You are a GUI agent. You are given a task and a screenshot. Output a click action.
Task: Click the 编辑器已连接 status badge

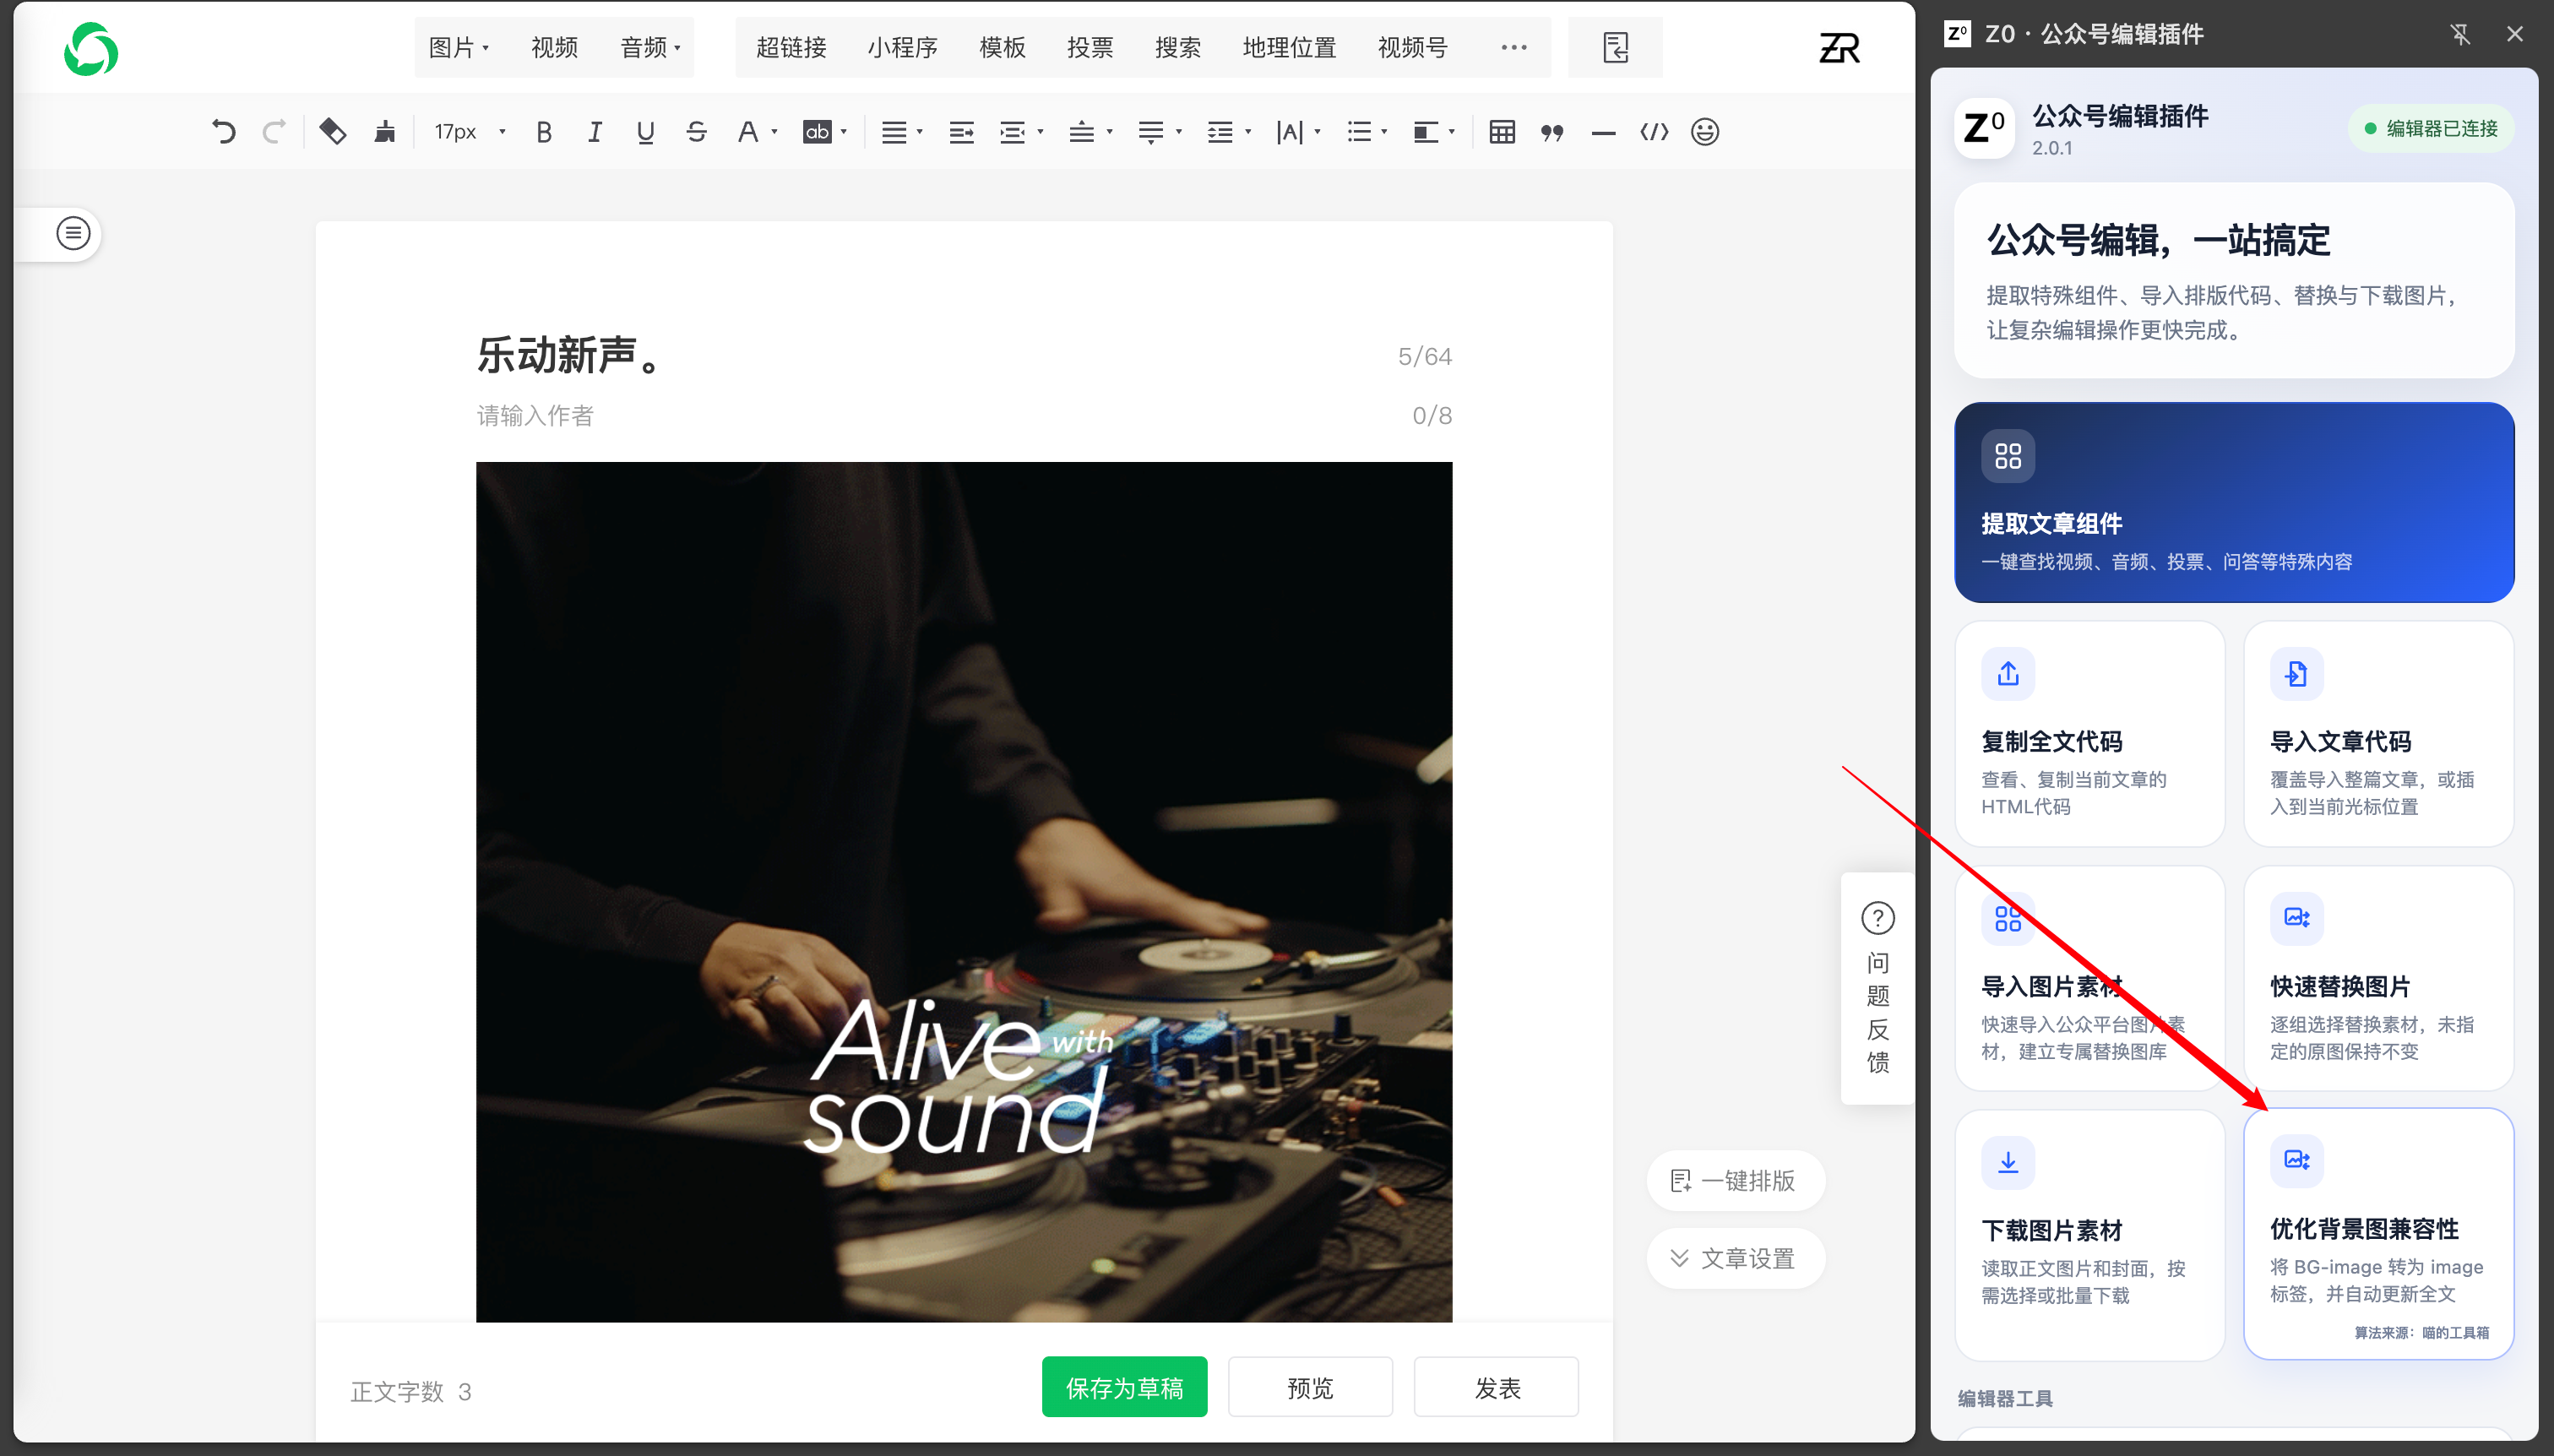click(x=2430, y=128)
